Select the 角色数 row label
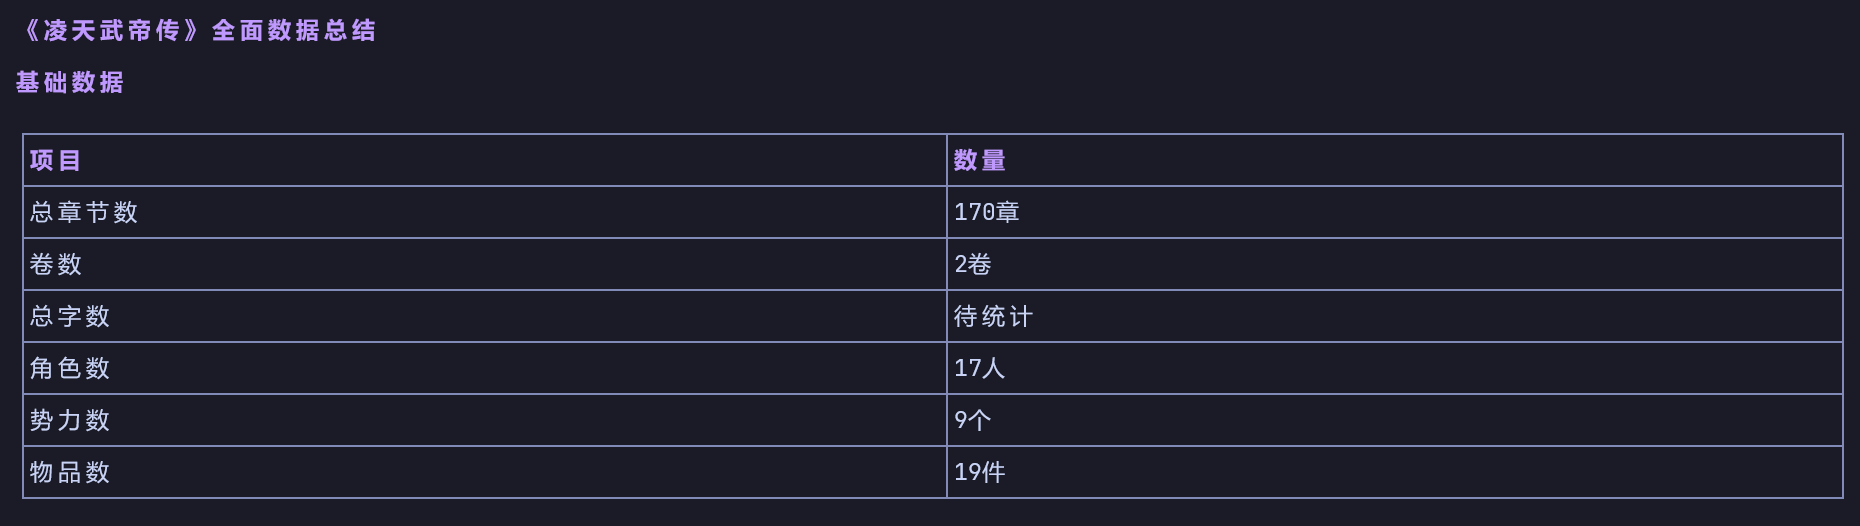1860x526 pixels. pos(70,368)
